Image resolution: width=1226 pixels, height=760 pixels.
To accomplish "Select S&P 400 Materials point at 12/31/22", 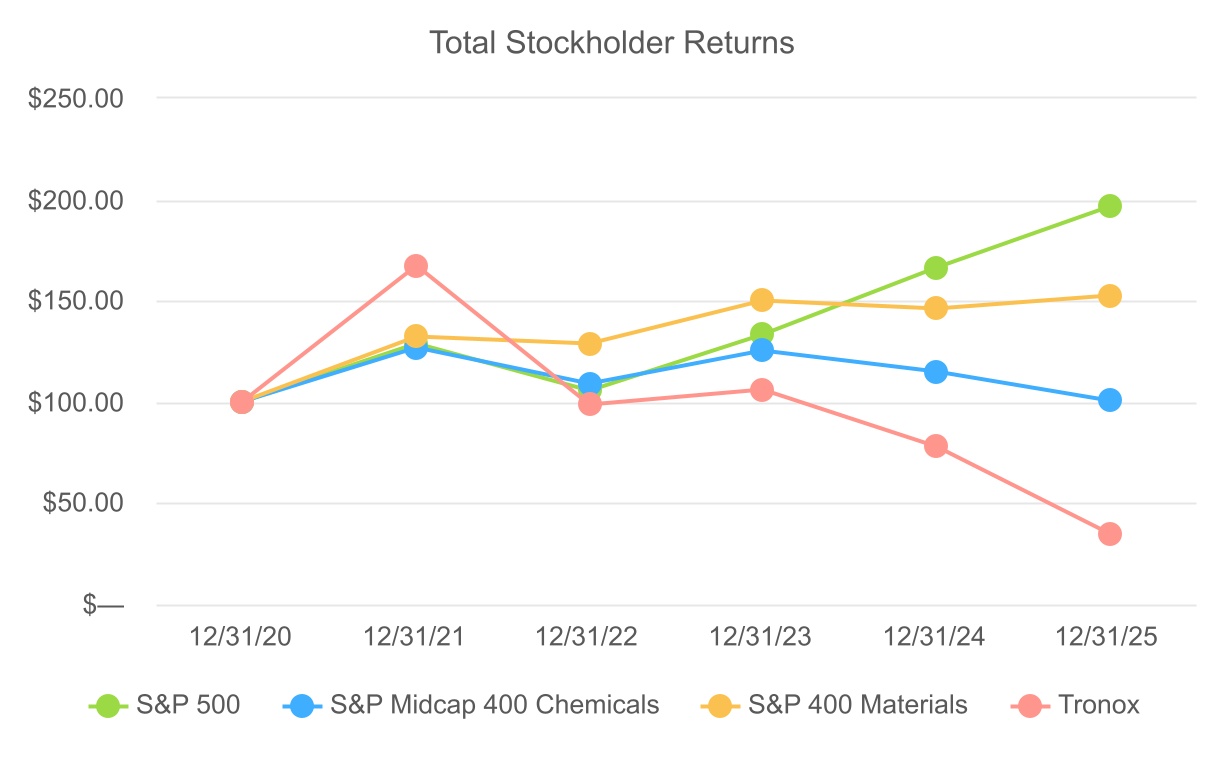I will [x=590, y=344].
